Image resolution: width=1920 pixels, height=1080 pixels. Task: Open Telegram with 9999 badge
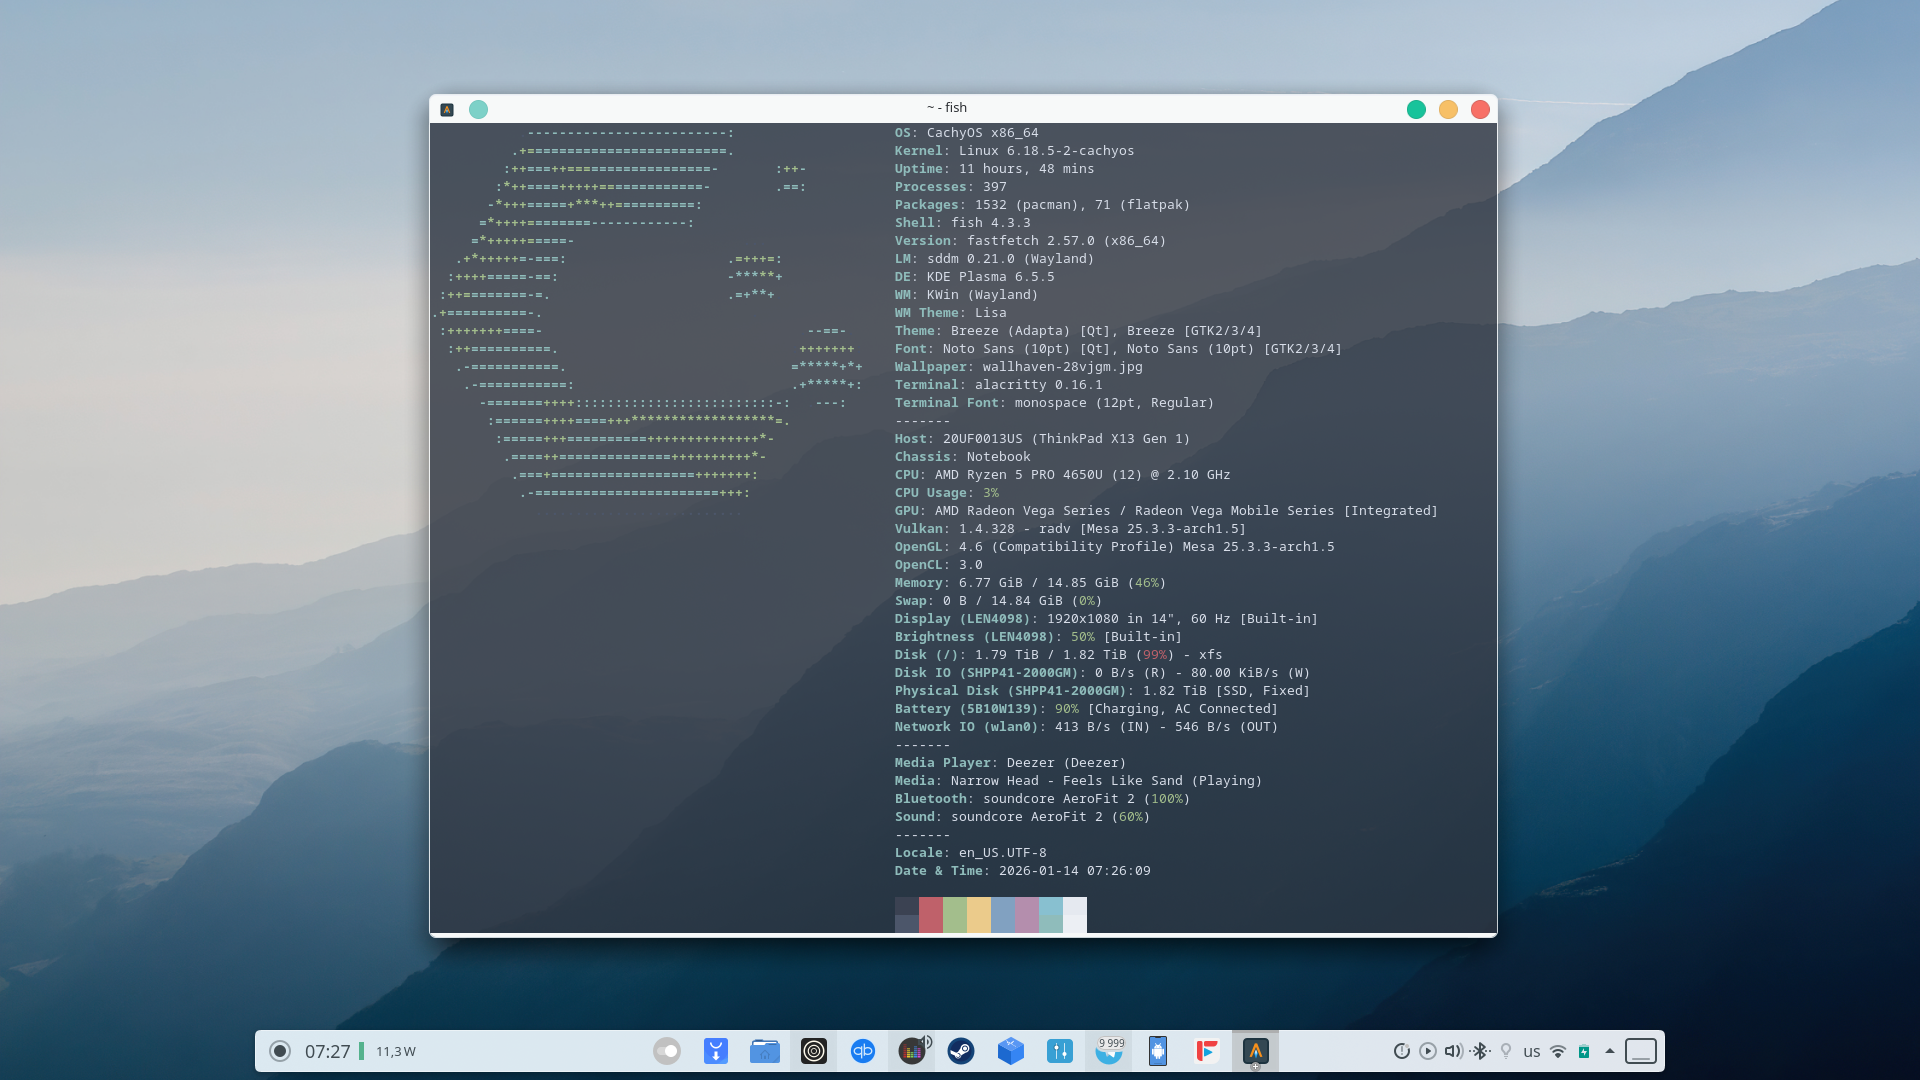pyautogui.click(x=1109, y=1051)
